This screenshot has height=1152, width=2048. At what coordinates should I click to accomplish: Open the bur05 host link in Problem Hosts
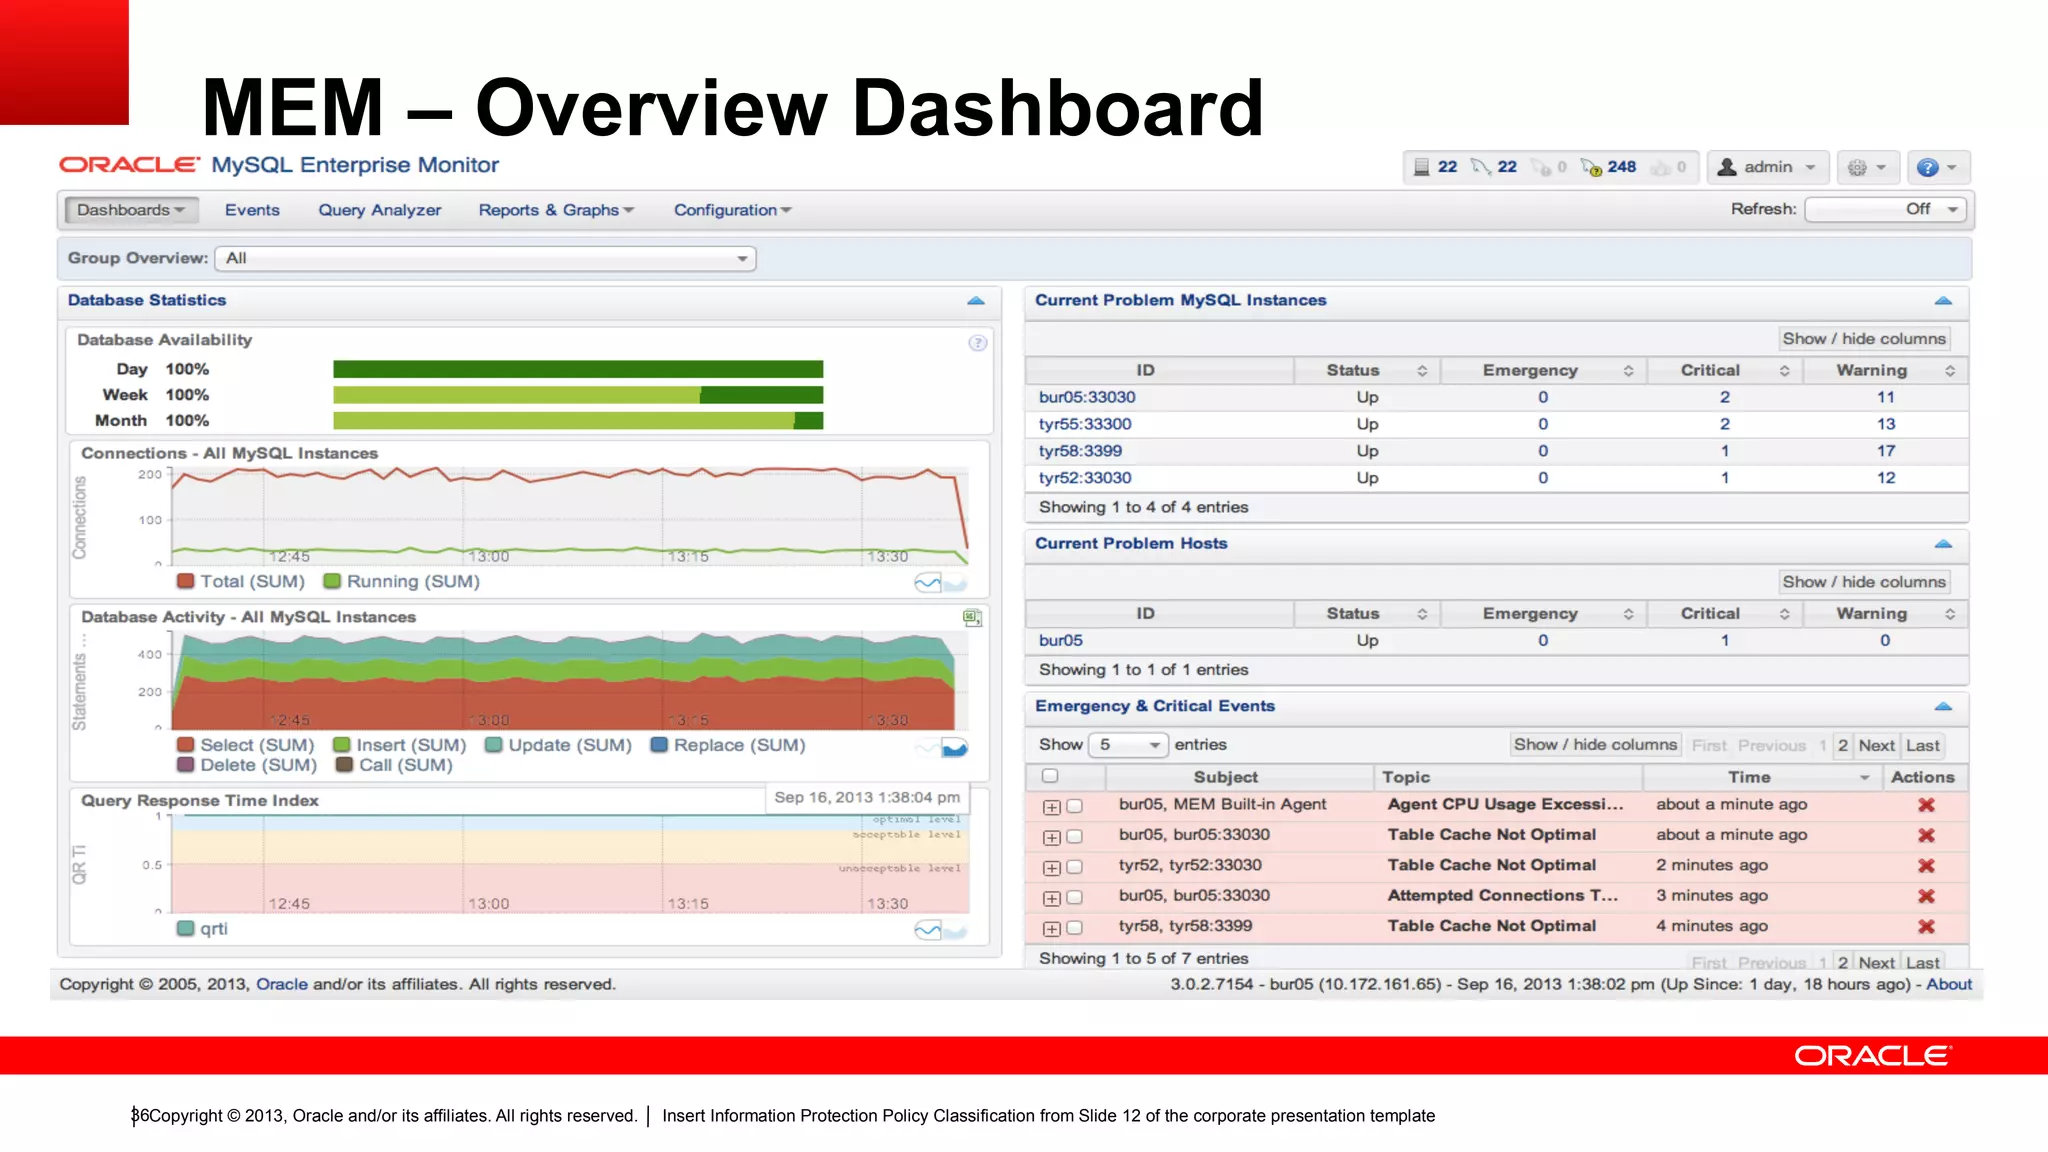(1060, 640)
